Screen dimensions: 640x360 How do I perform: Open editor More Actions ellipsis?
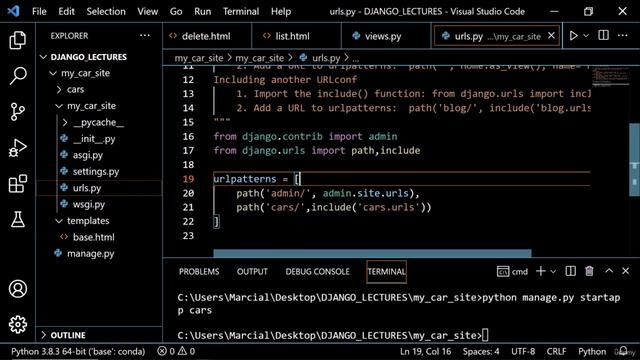(x=622, y=36)
